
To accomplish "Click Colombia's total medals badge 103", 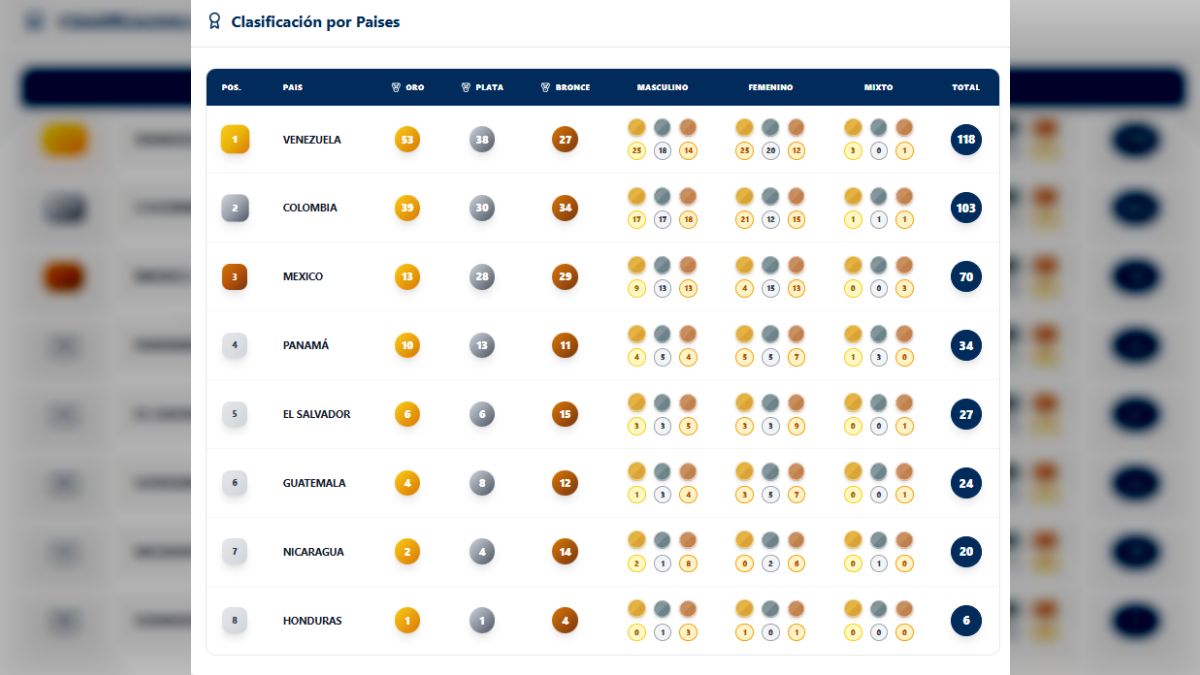I will [966, 208].
